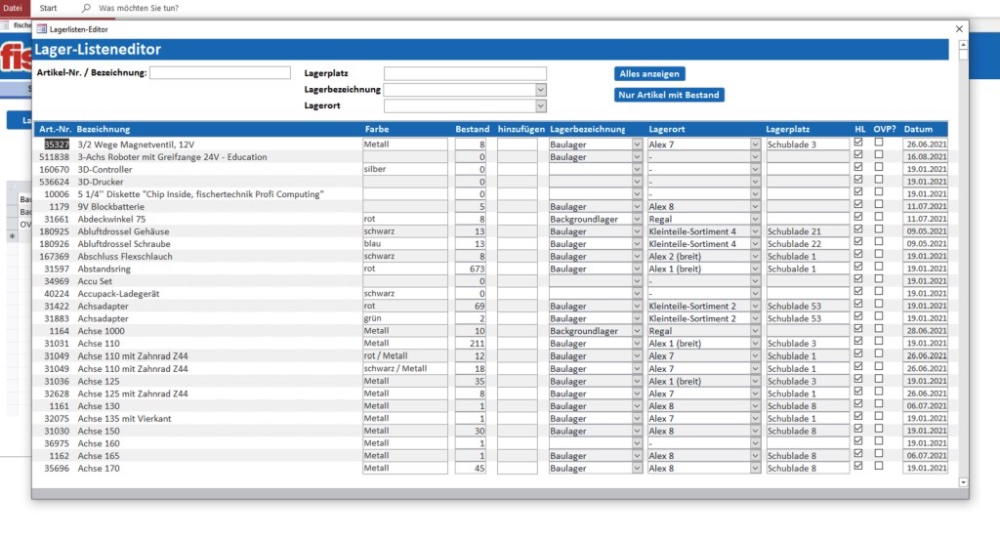This screenshot has width=1000, height=538.
Task: Click 'Abschluss Flexschlauch' item name
Action: 125,256
